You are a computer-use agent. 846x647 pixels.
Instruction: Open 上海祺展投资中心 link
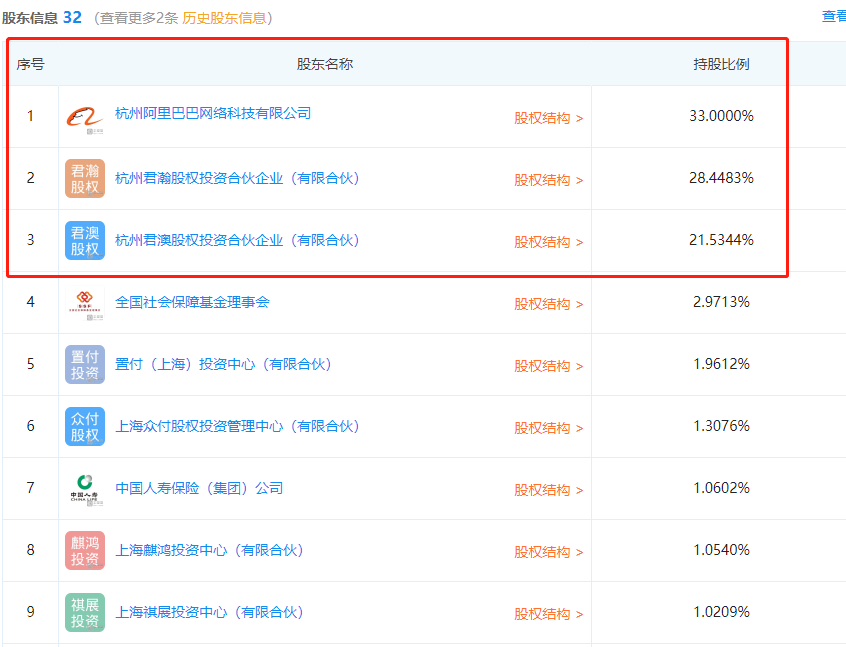(x=209, y=612)
